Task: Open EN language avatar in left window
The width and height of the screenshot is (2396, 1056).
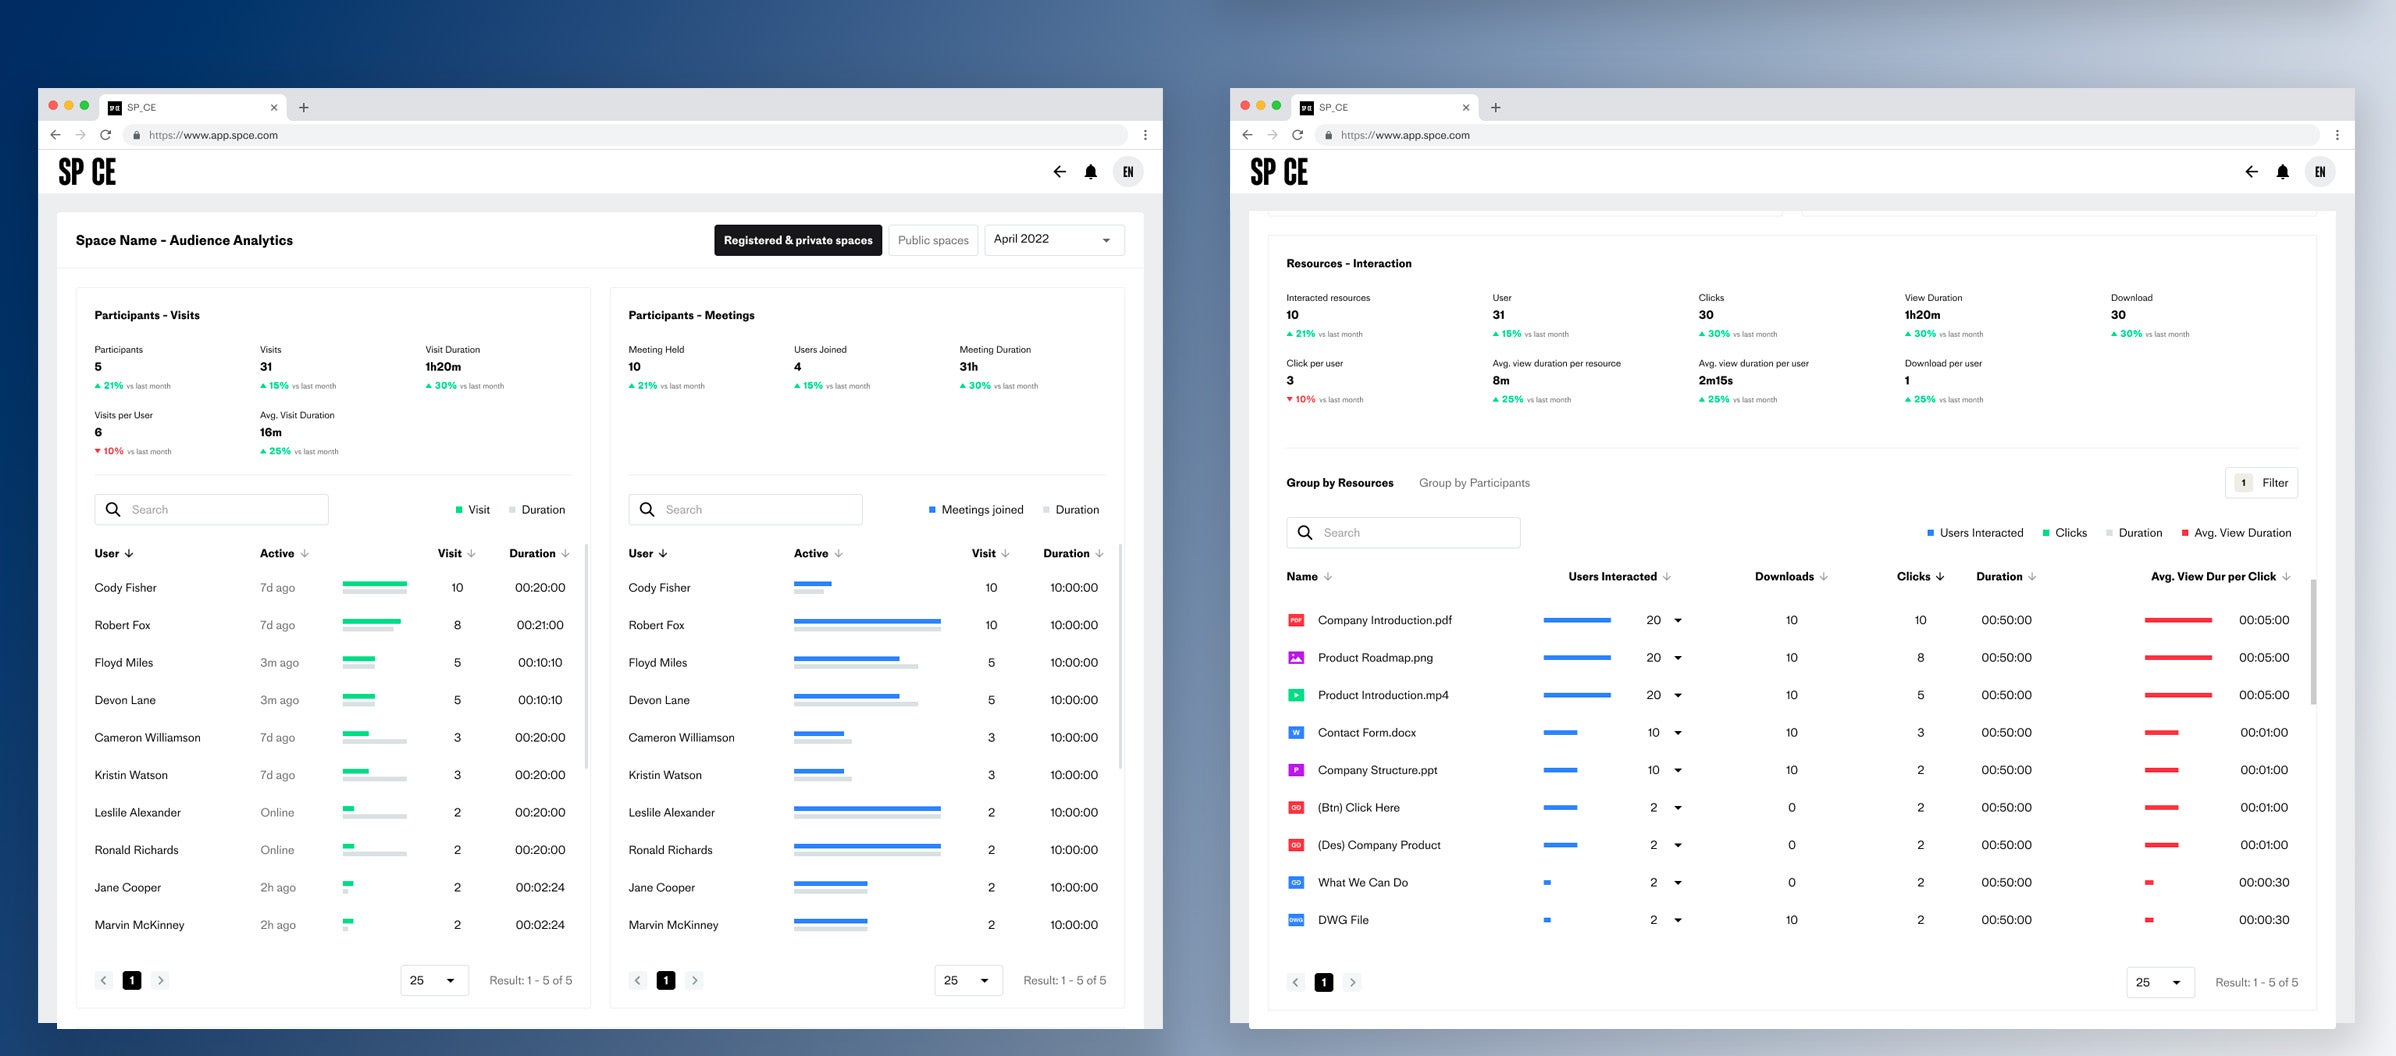Action: [x=1128, y=172]
